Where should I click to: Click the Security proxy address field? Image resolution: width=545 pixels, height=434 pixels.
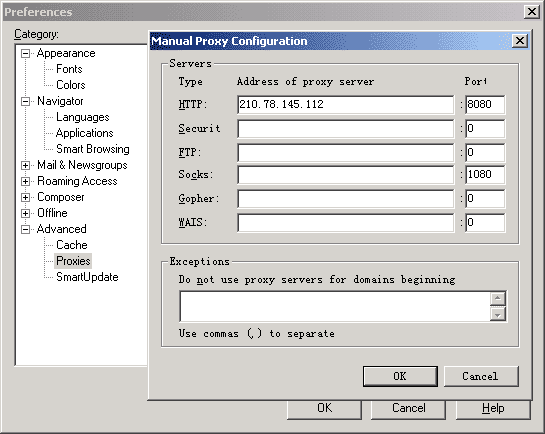(x=345, y=129)
